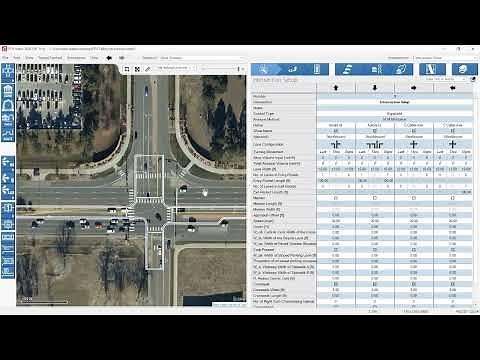Click the Northbound approach label cell
This screenshot has height=360, width=480.
tap(336, 136)
